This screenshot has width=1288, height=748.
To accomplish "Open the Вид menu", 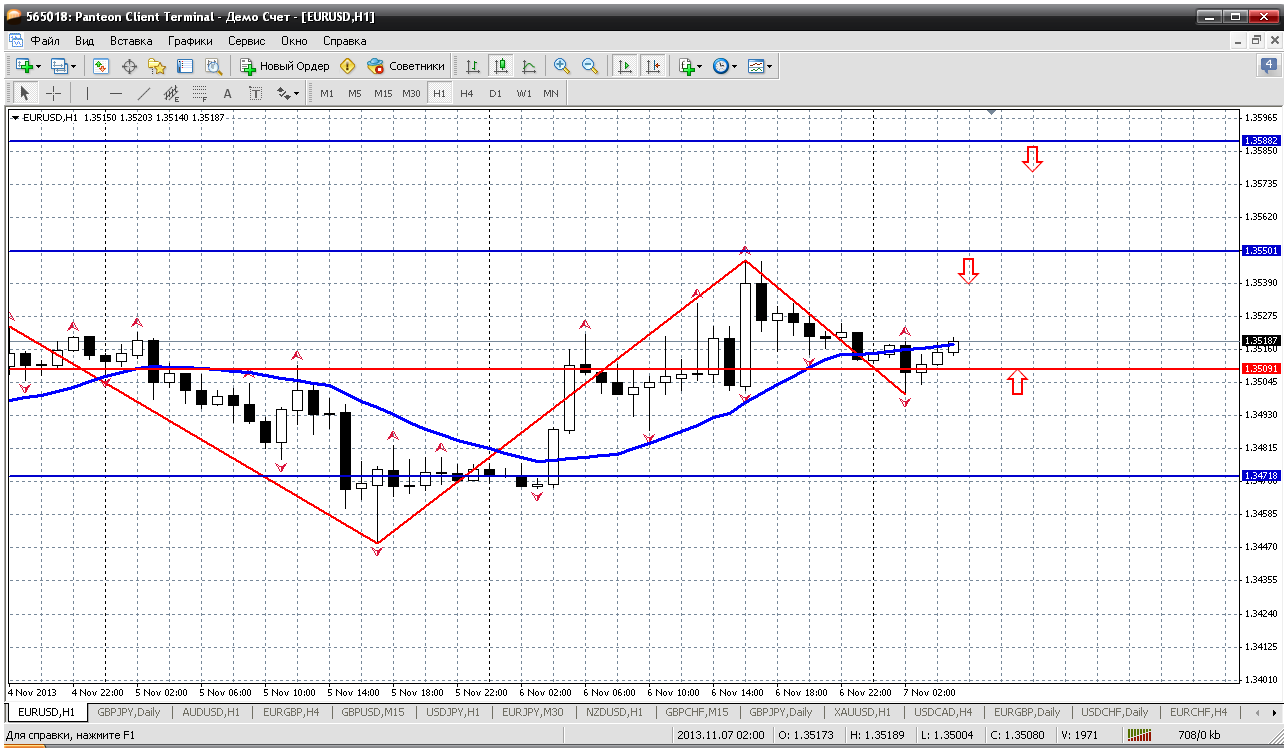I will [x=85, y=41].
